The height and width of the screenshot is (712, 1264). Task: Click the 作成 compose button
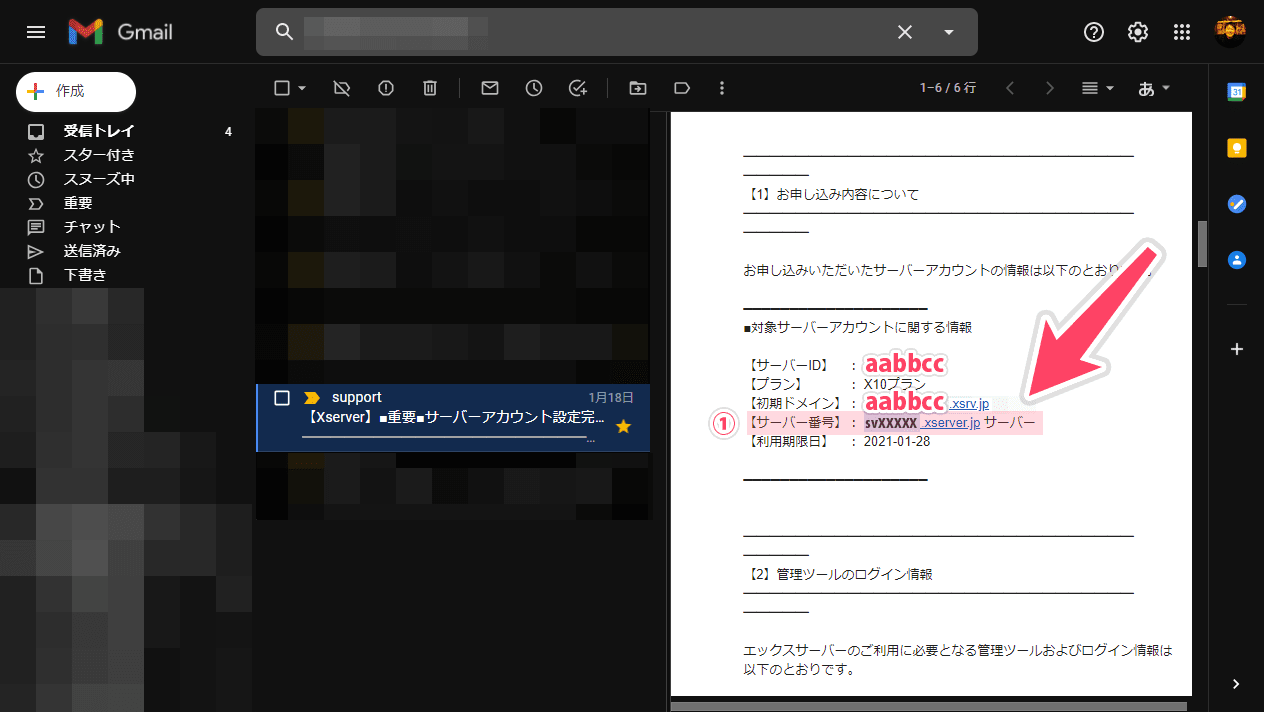point(76,91)
